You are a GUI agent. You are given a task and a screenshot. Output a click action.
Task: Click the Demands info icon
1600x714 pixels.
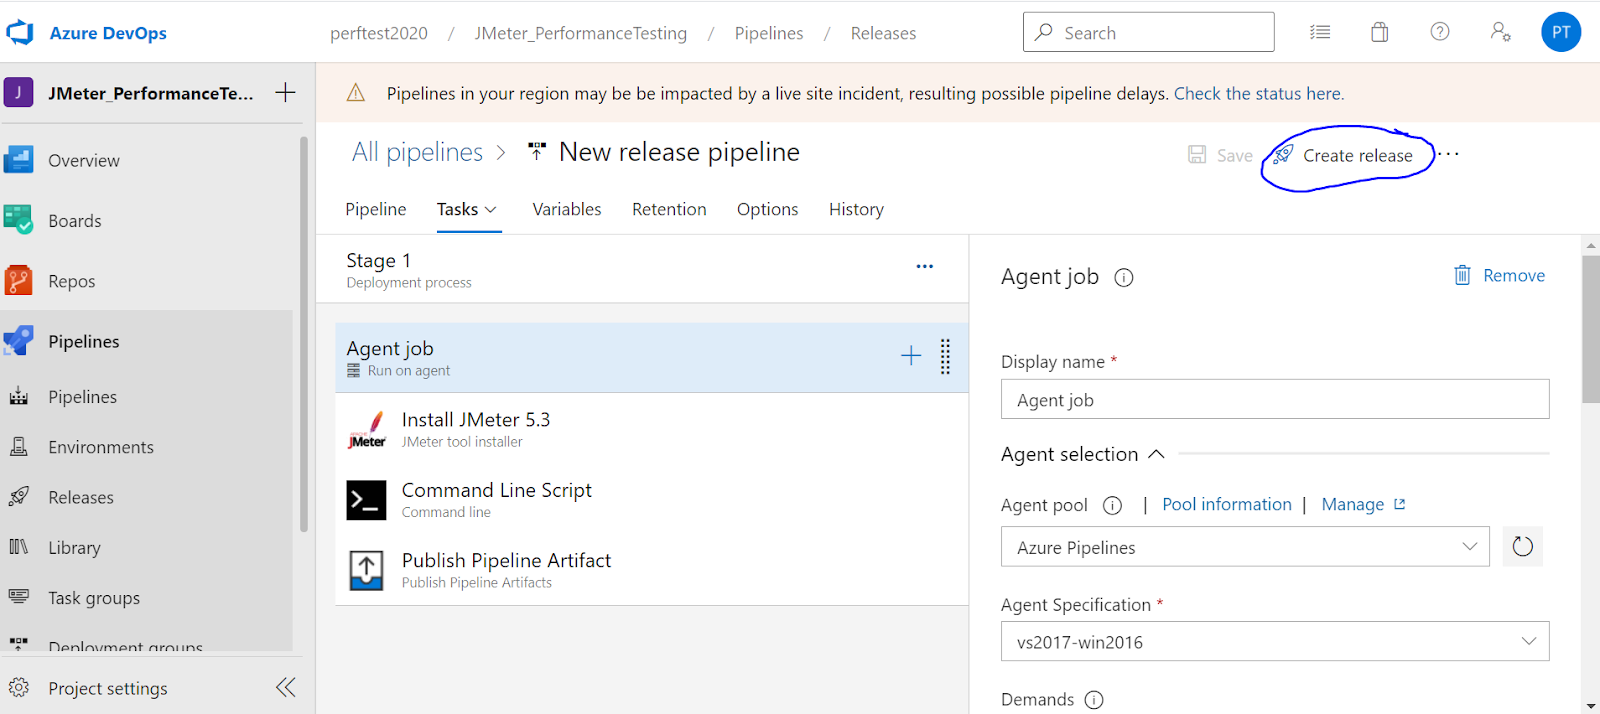1094,700
